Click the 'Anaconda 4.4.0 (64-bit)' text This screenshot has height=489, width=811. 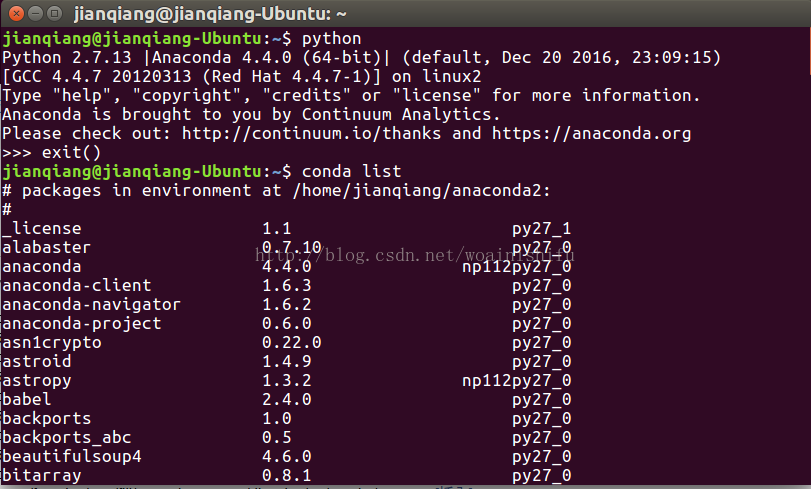coord(266,57)
